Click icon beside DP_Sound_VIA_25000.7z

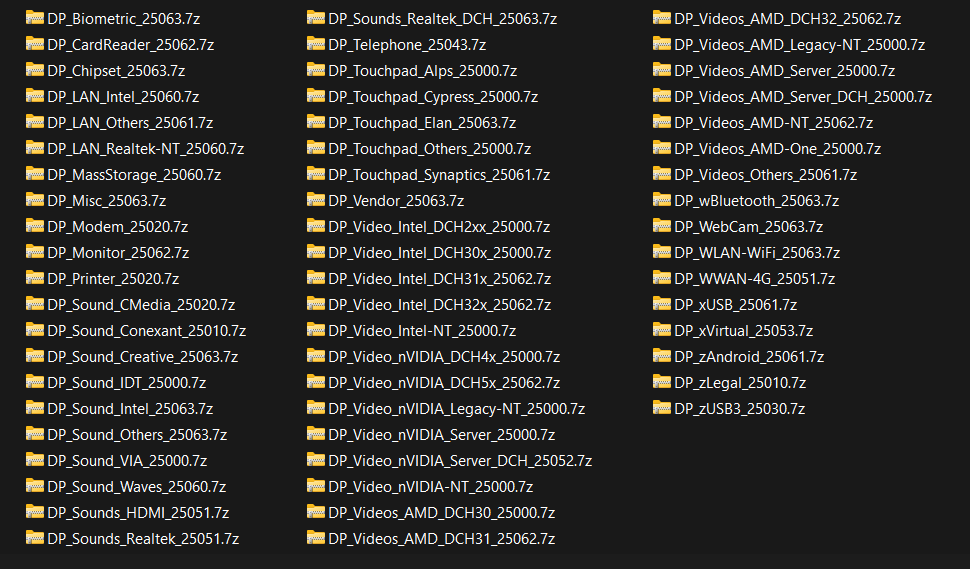[x=35, y=459]
